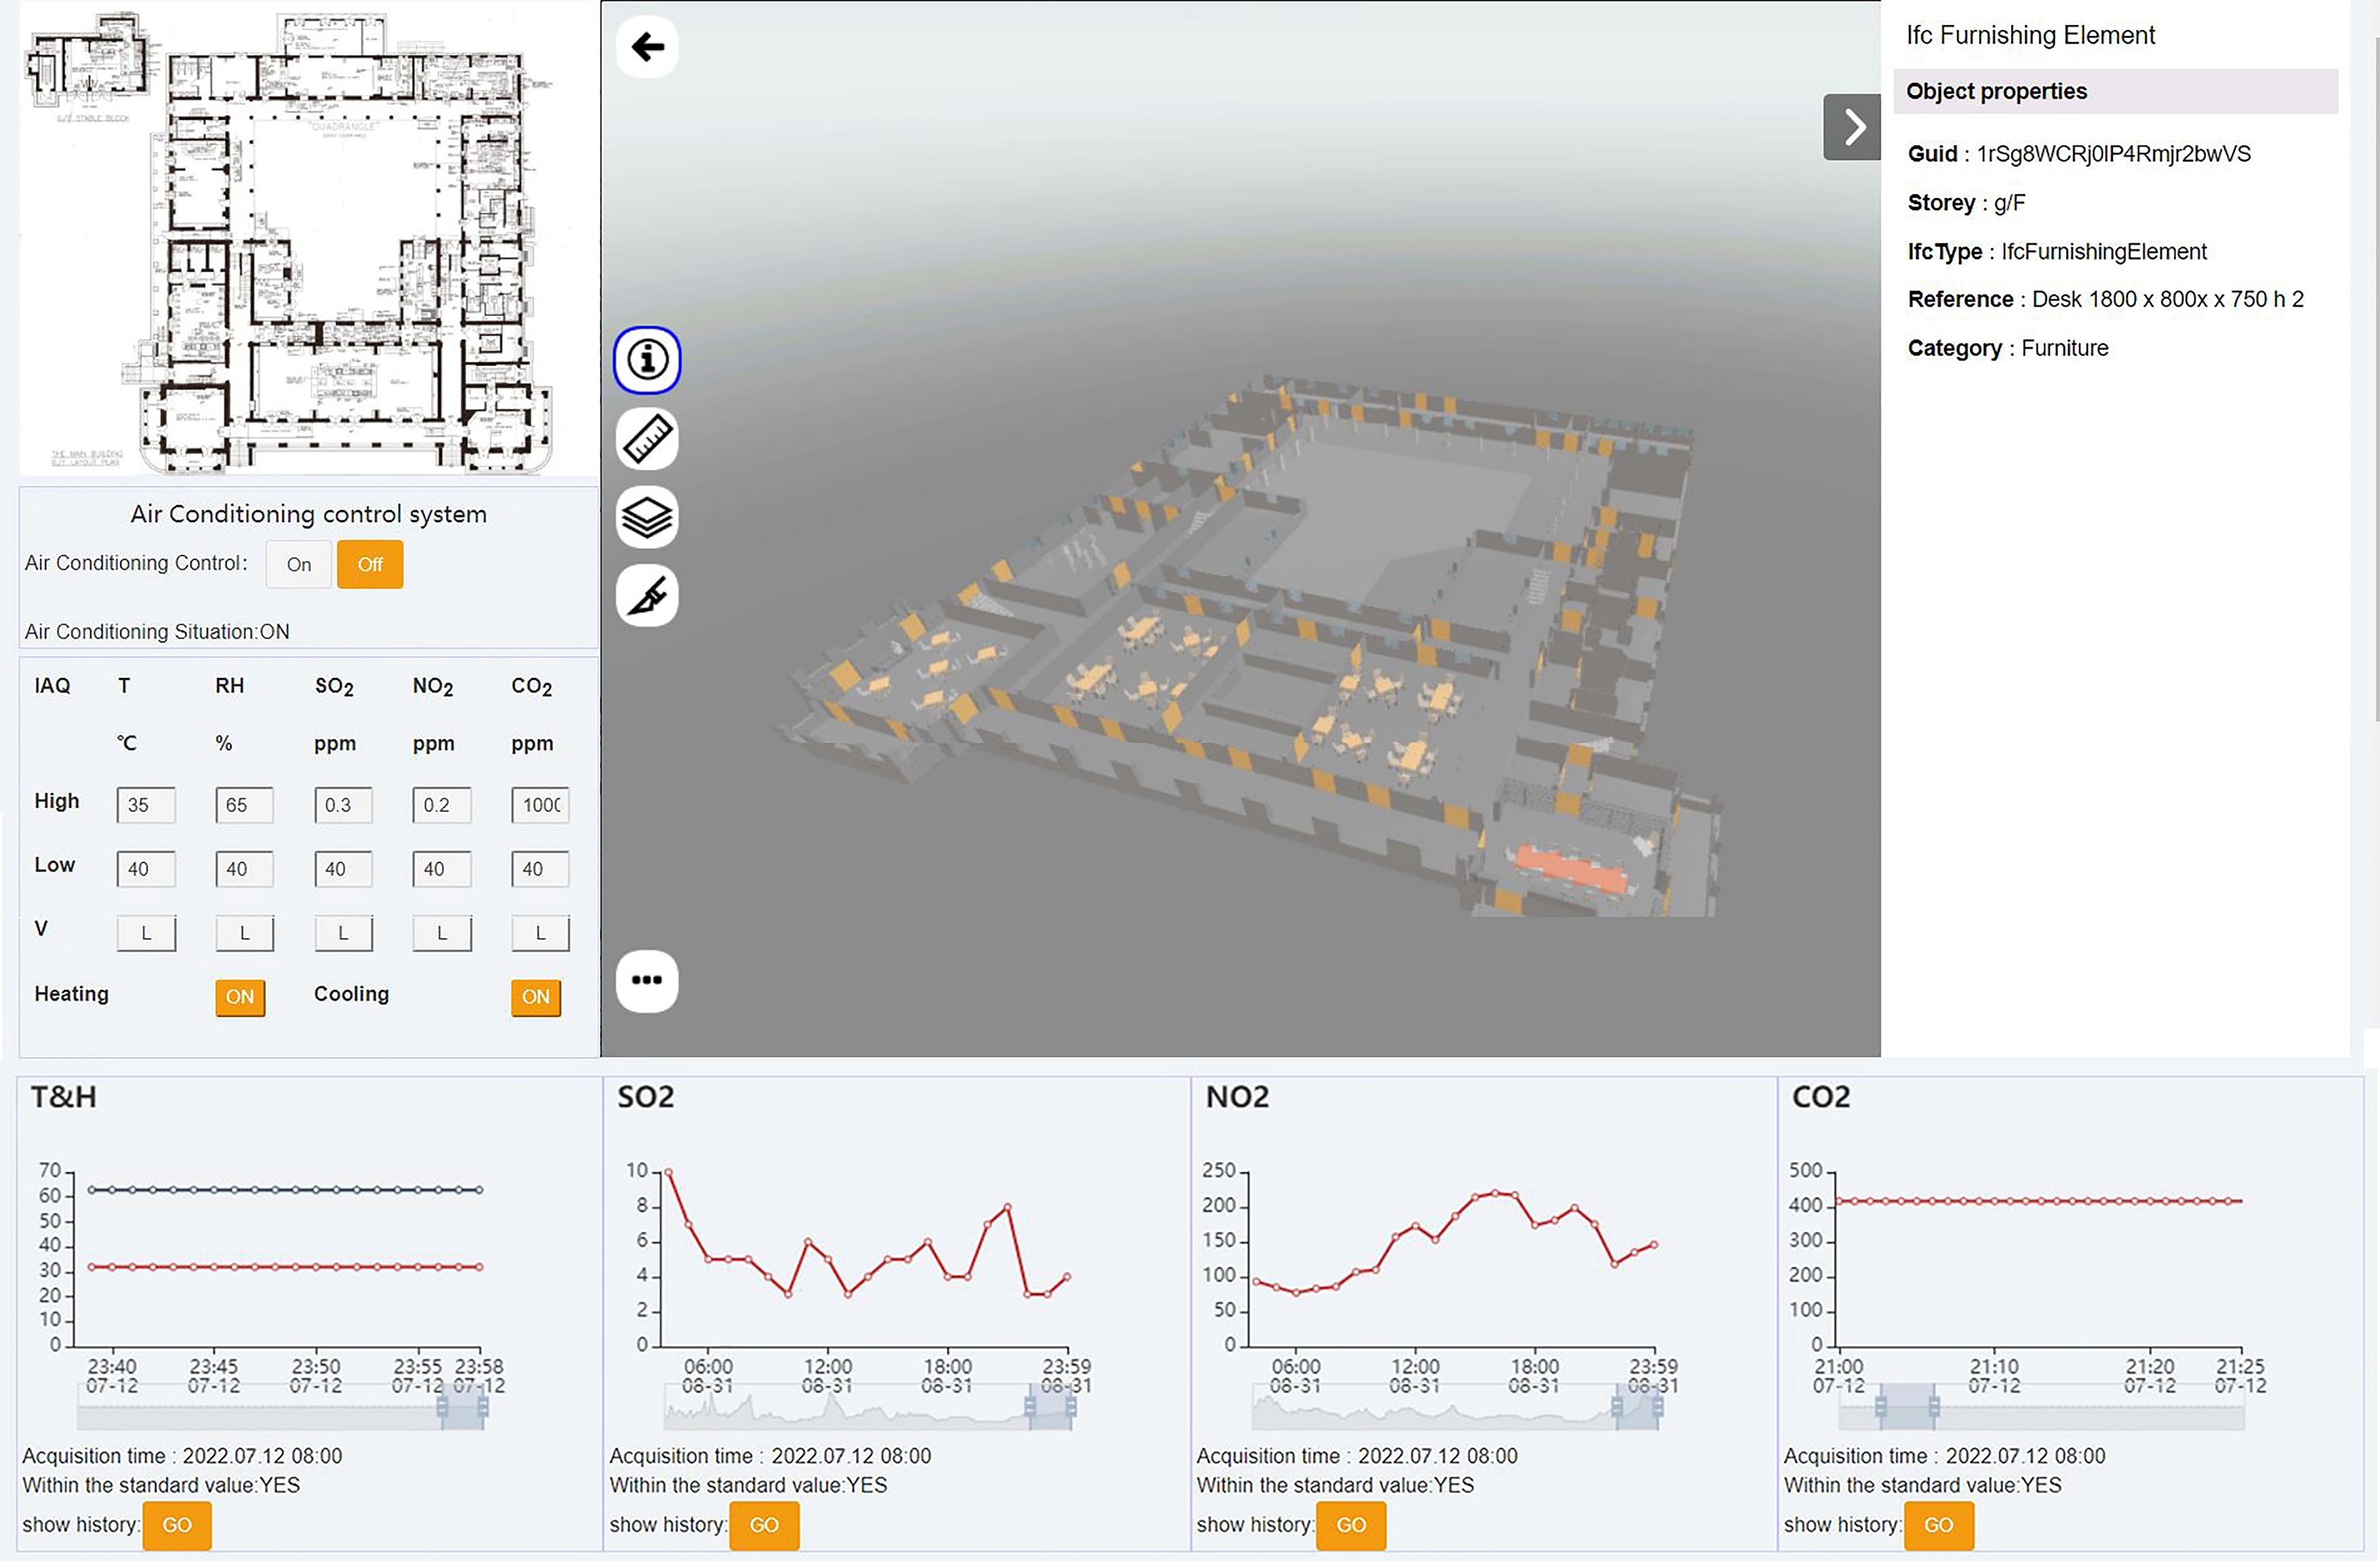Open the three-dots more options button

(x=647, y=980)
